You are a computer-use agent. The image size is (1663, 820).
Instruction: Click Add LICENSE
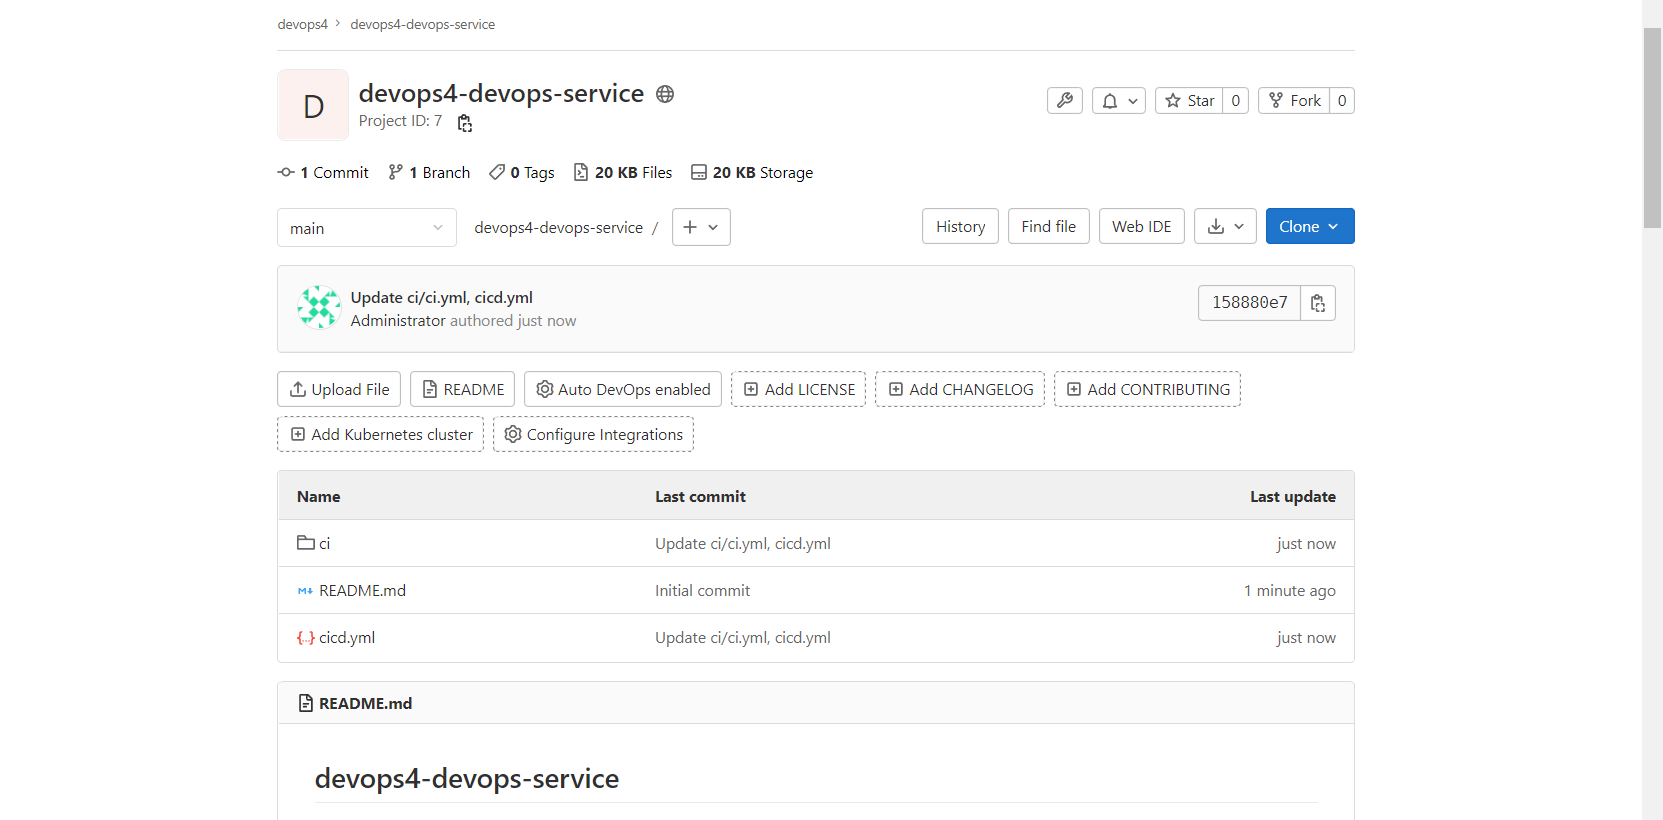click(799, 390)
